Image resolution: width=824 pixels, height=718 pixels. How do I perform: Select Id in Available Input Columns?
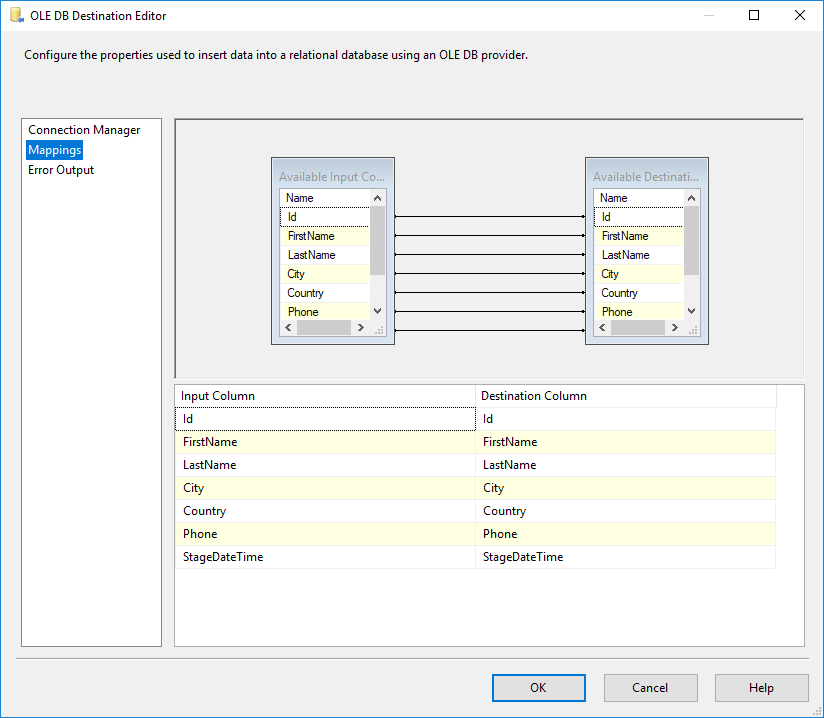pos(325,217)
